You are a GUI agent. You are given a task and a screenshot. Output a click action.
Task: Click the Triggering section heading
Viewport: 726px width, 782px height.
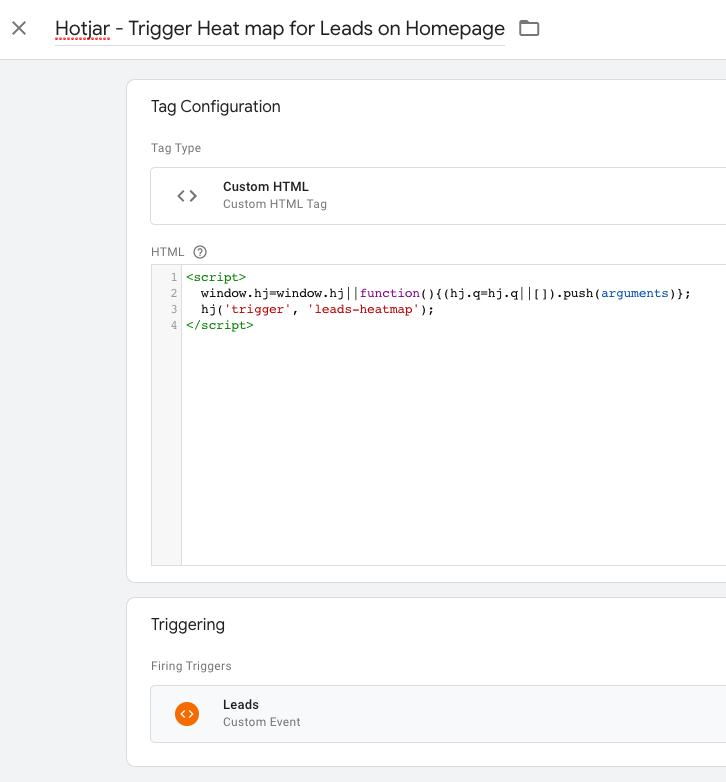pos(187,624)
